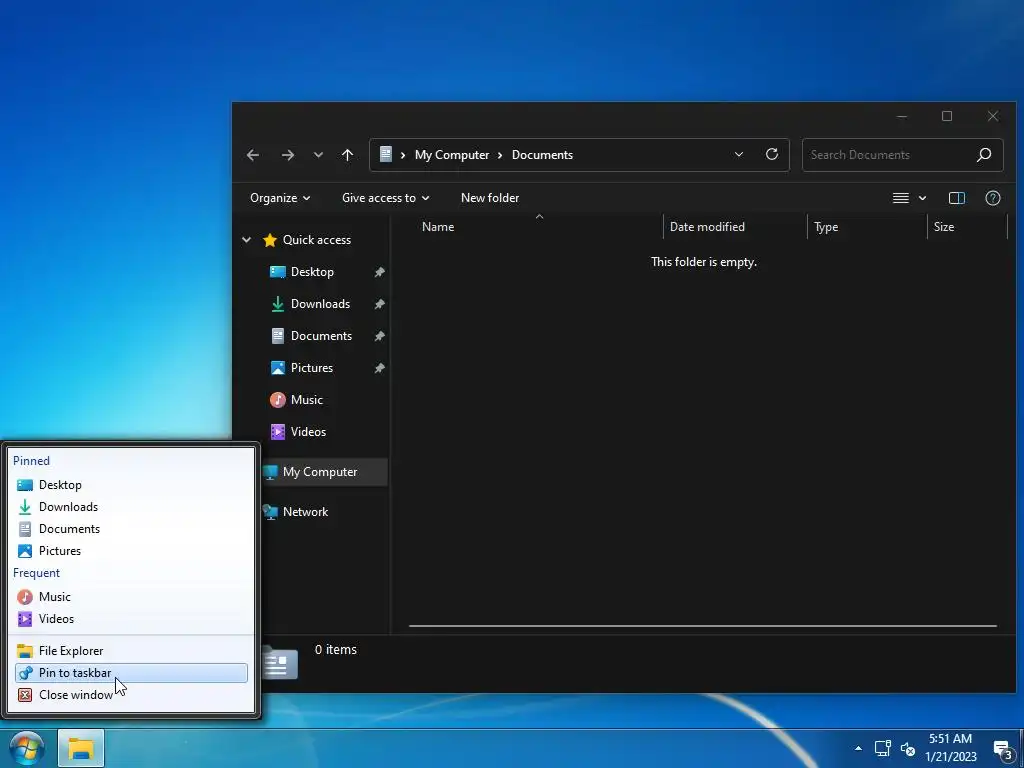Choose Close window in the jump list
1024x768 pixels.
(x=131, y=695)
